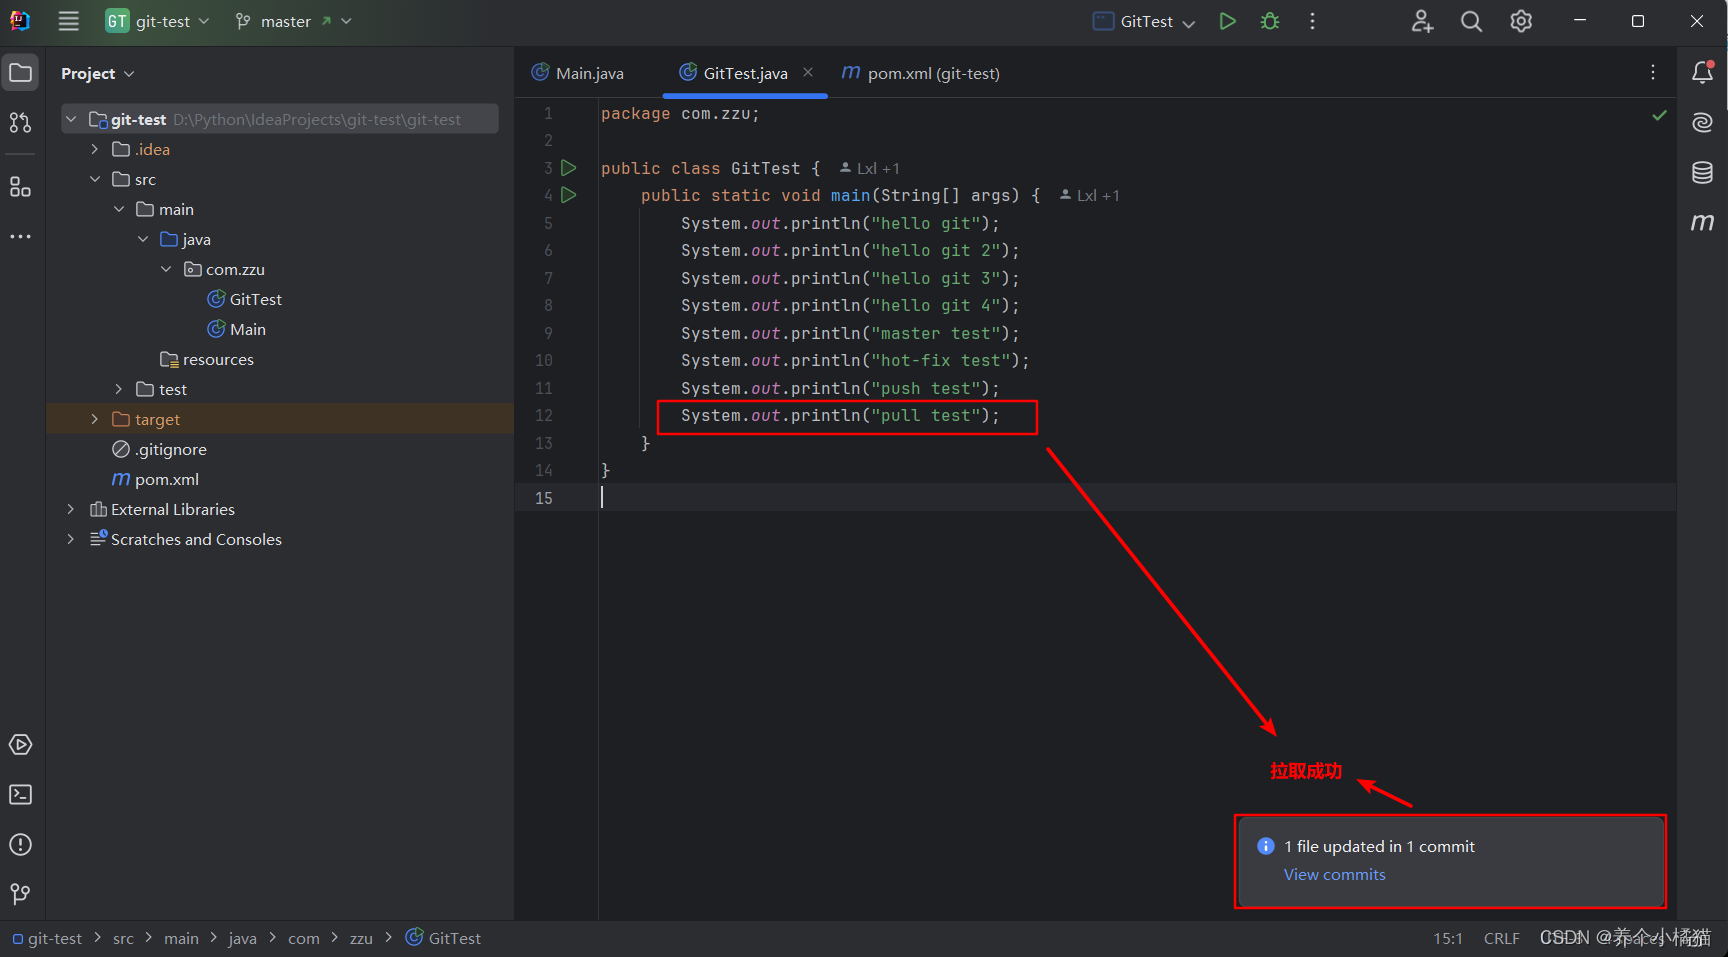The width and height of the screenshot is (1728, 957).
Task: Click the "pull test" println line
Action: point(840,415)
